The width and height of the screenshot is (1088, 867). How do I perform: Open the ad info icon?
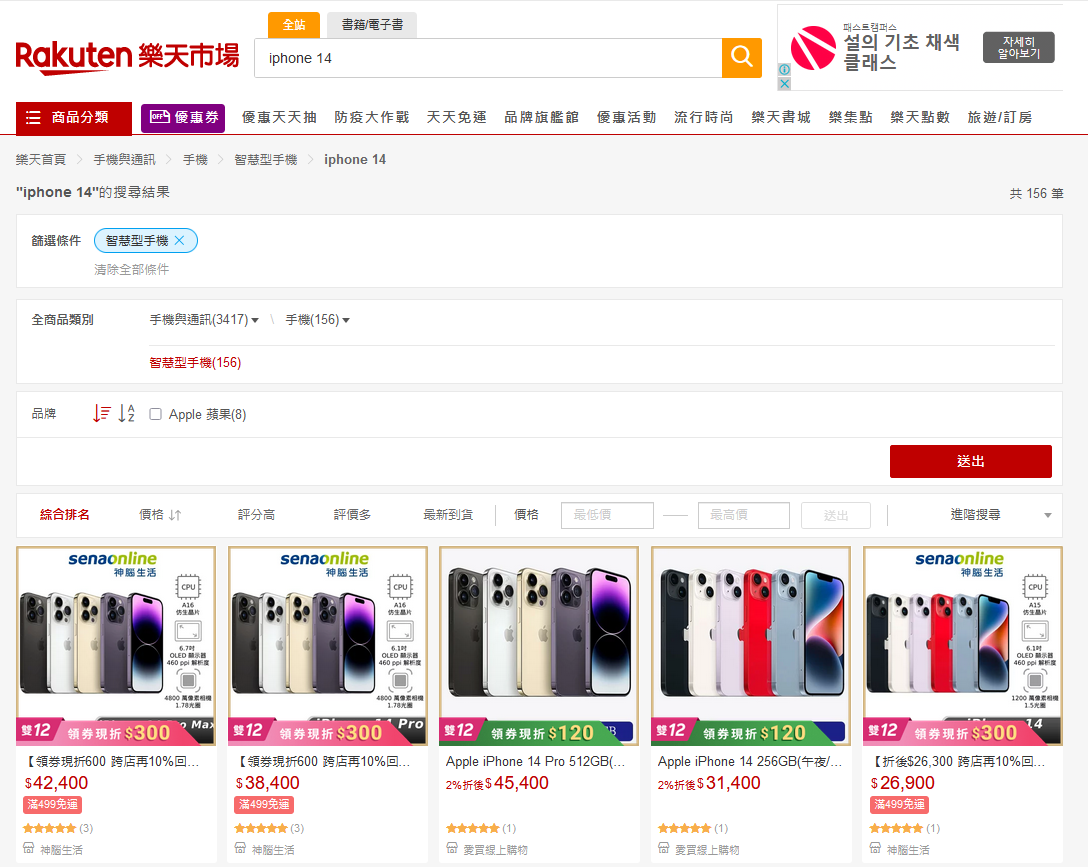pyautogui.click(x=784, y=69)
